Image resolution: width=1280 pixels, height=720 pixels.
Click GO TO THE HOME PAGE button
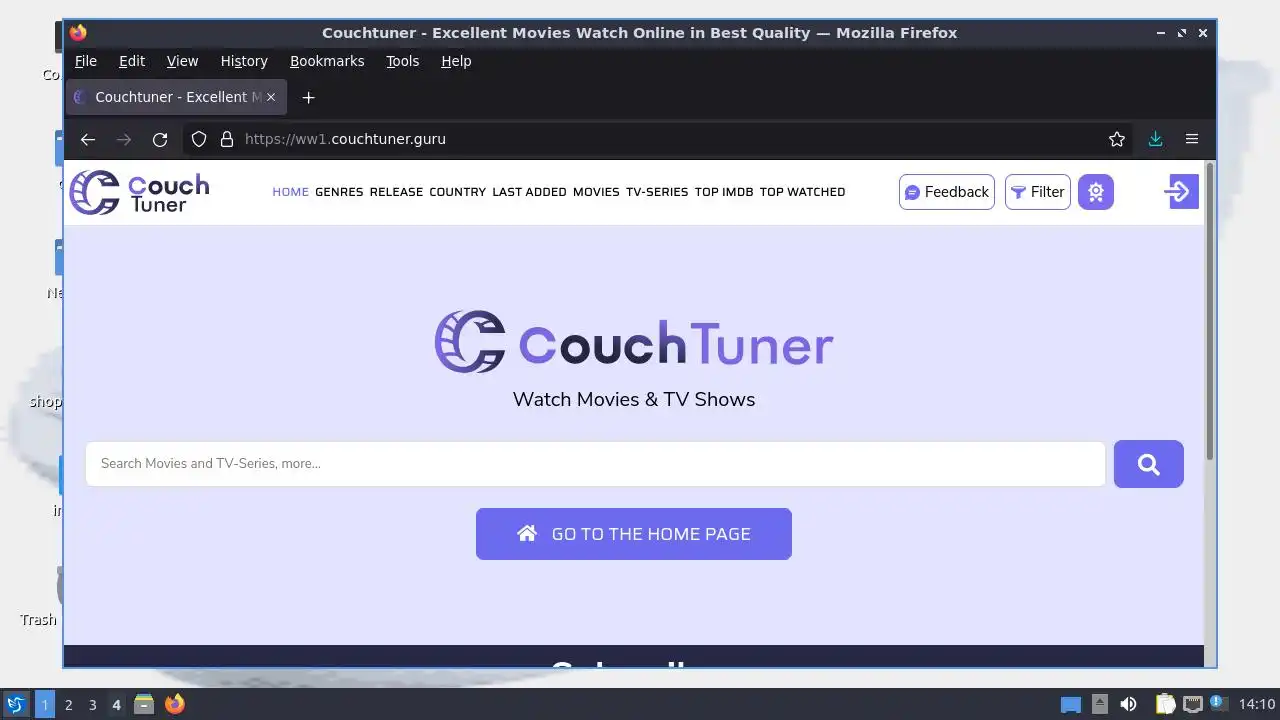[634, 534]
